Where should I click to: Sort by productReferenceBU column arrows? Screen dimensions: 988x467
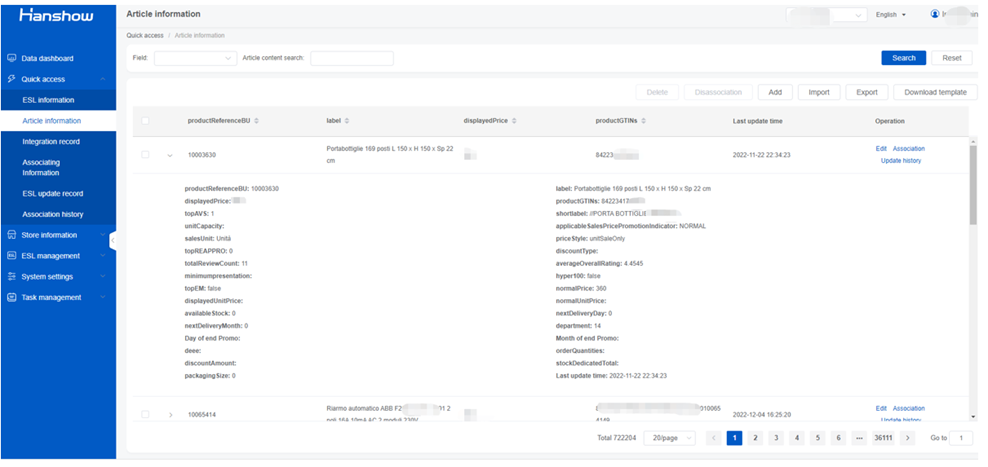pyautogui.click(x=256, y=121)
